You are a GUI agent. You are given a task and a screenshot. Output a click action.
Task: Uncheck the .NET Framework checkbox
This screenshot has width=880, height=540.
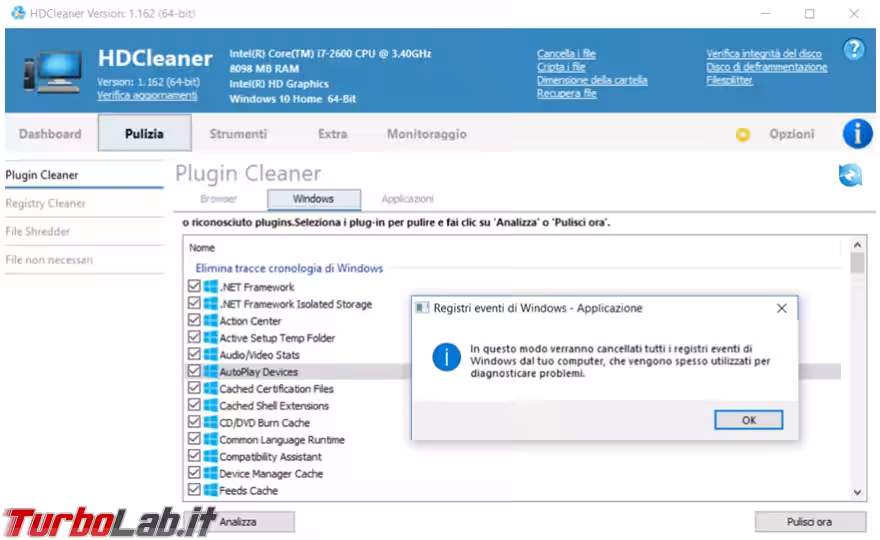[194, 286]
